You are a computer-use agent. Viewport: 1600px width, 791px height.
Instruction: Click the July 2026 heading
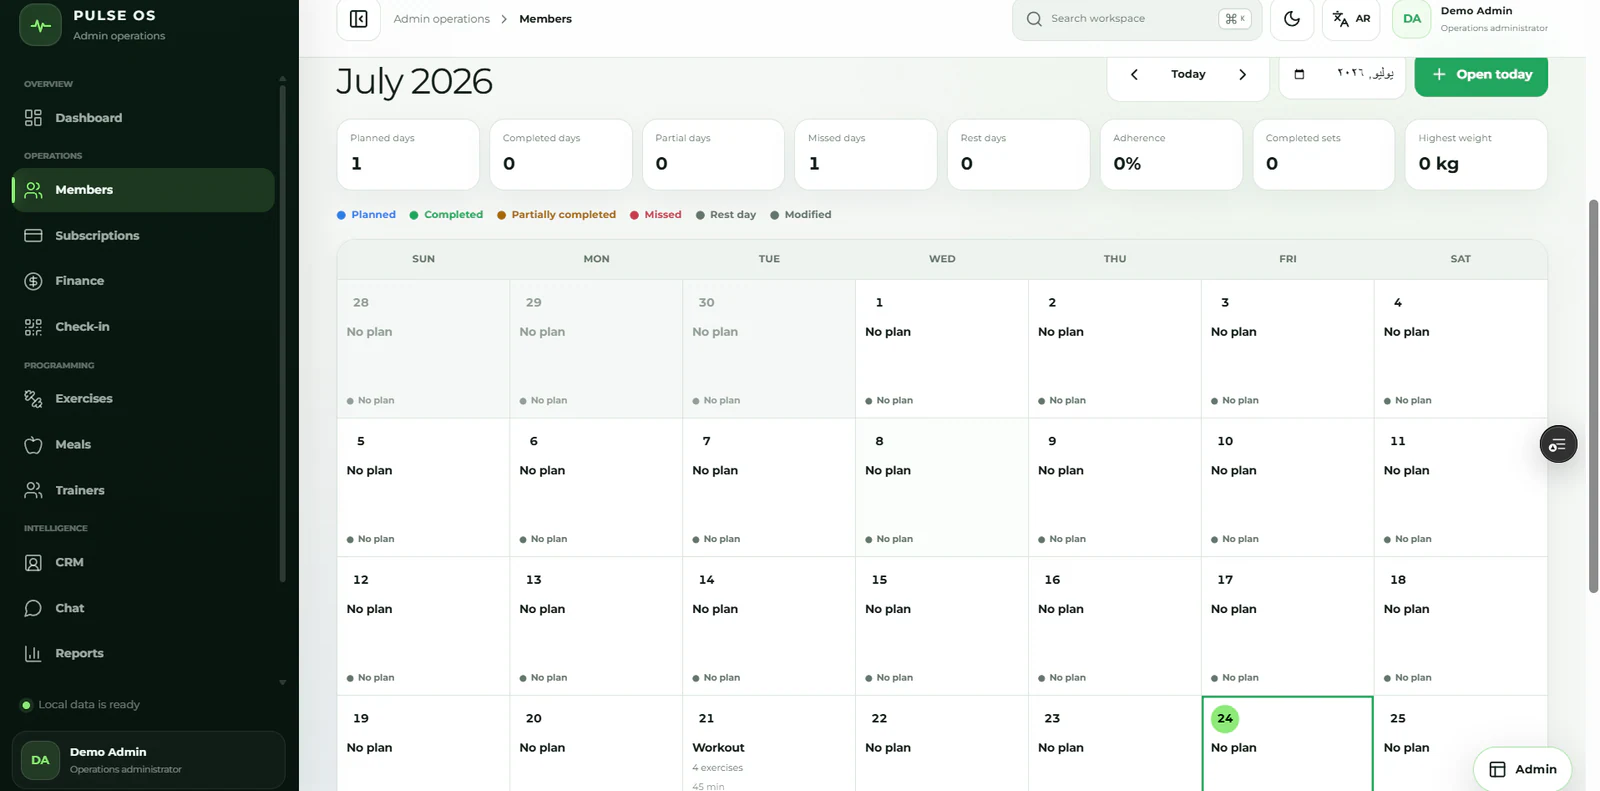[414, 81]
